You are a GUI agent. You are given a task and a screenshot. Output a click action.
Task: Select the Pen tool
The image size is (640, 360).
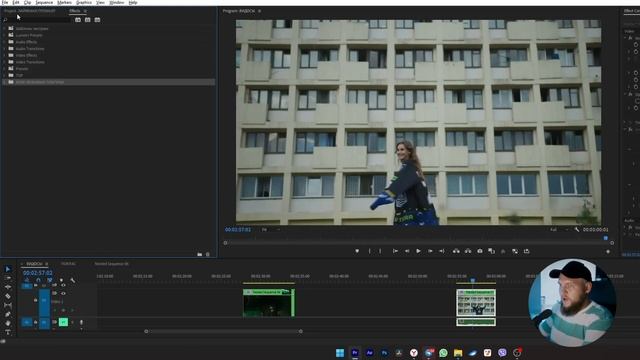8,314
